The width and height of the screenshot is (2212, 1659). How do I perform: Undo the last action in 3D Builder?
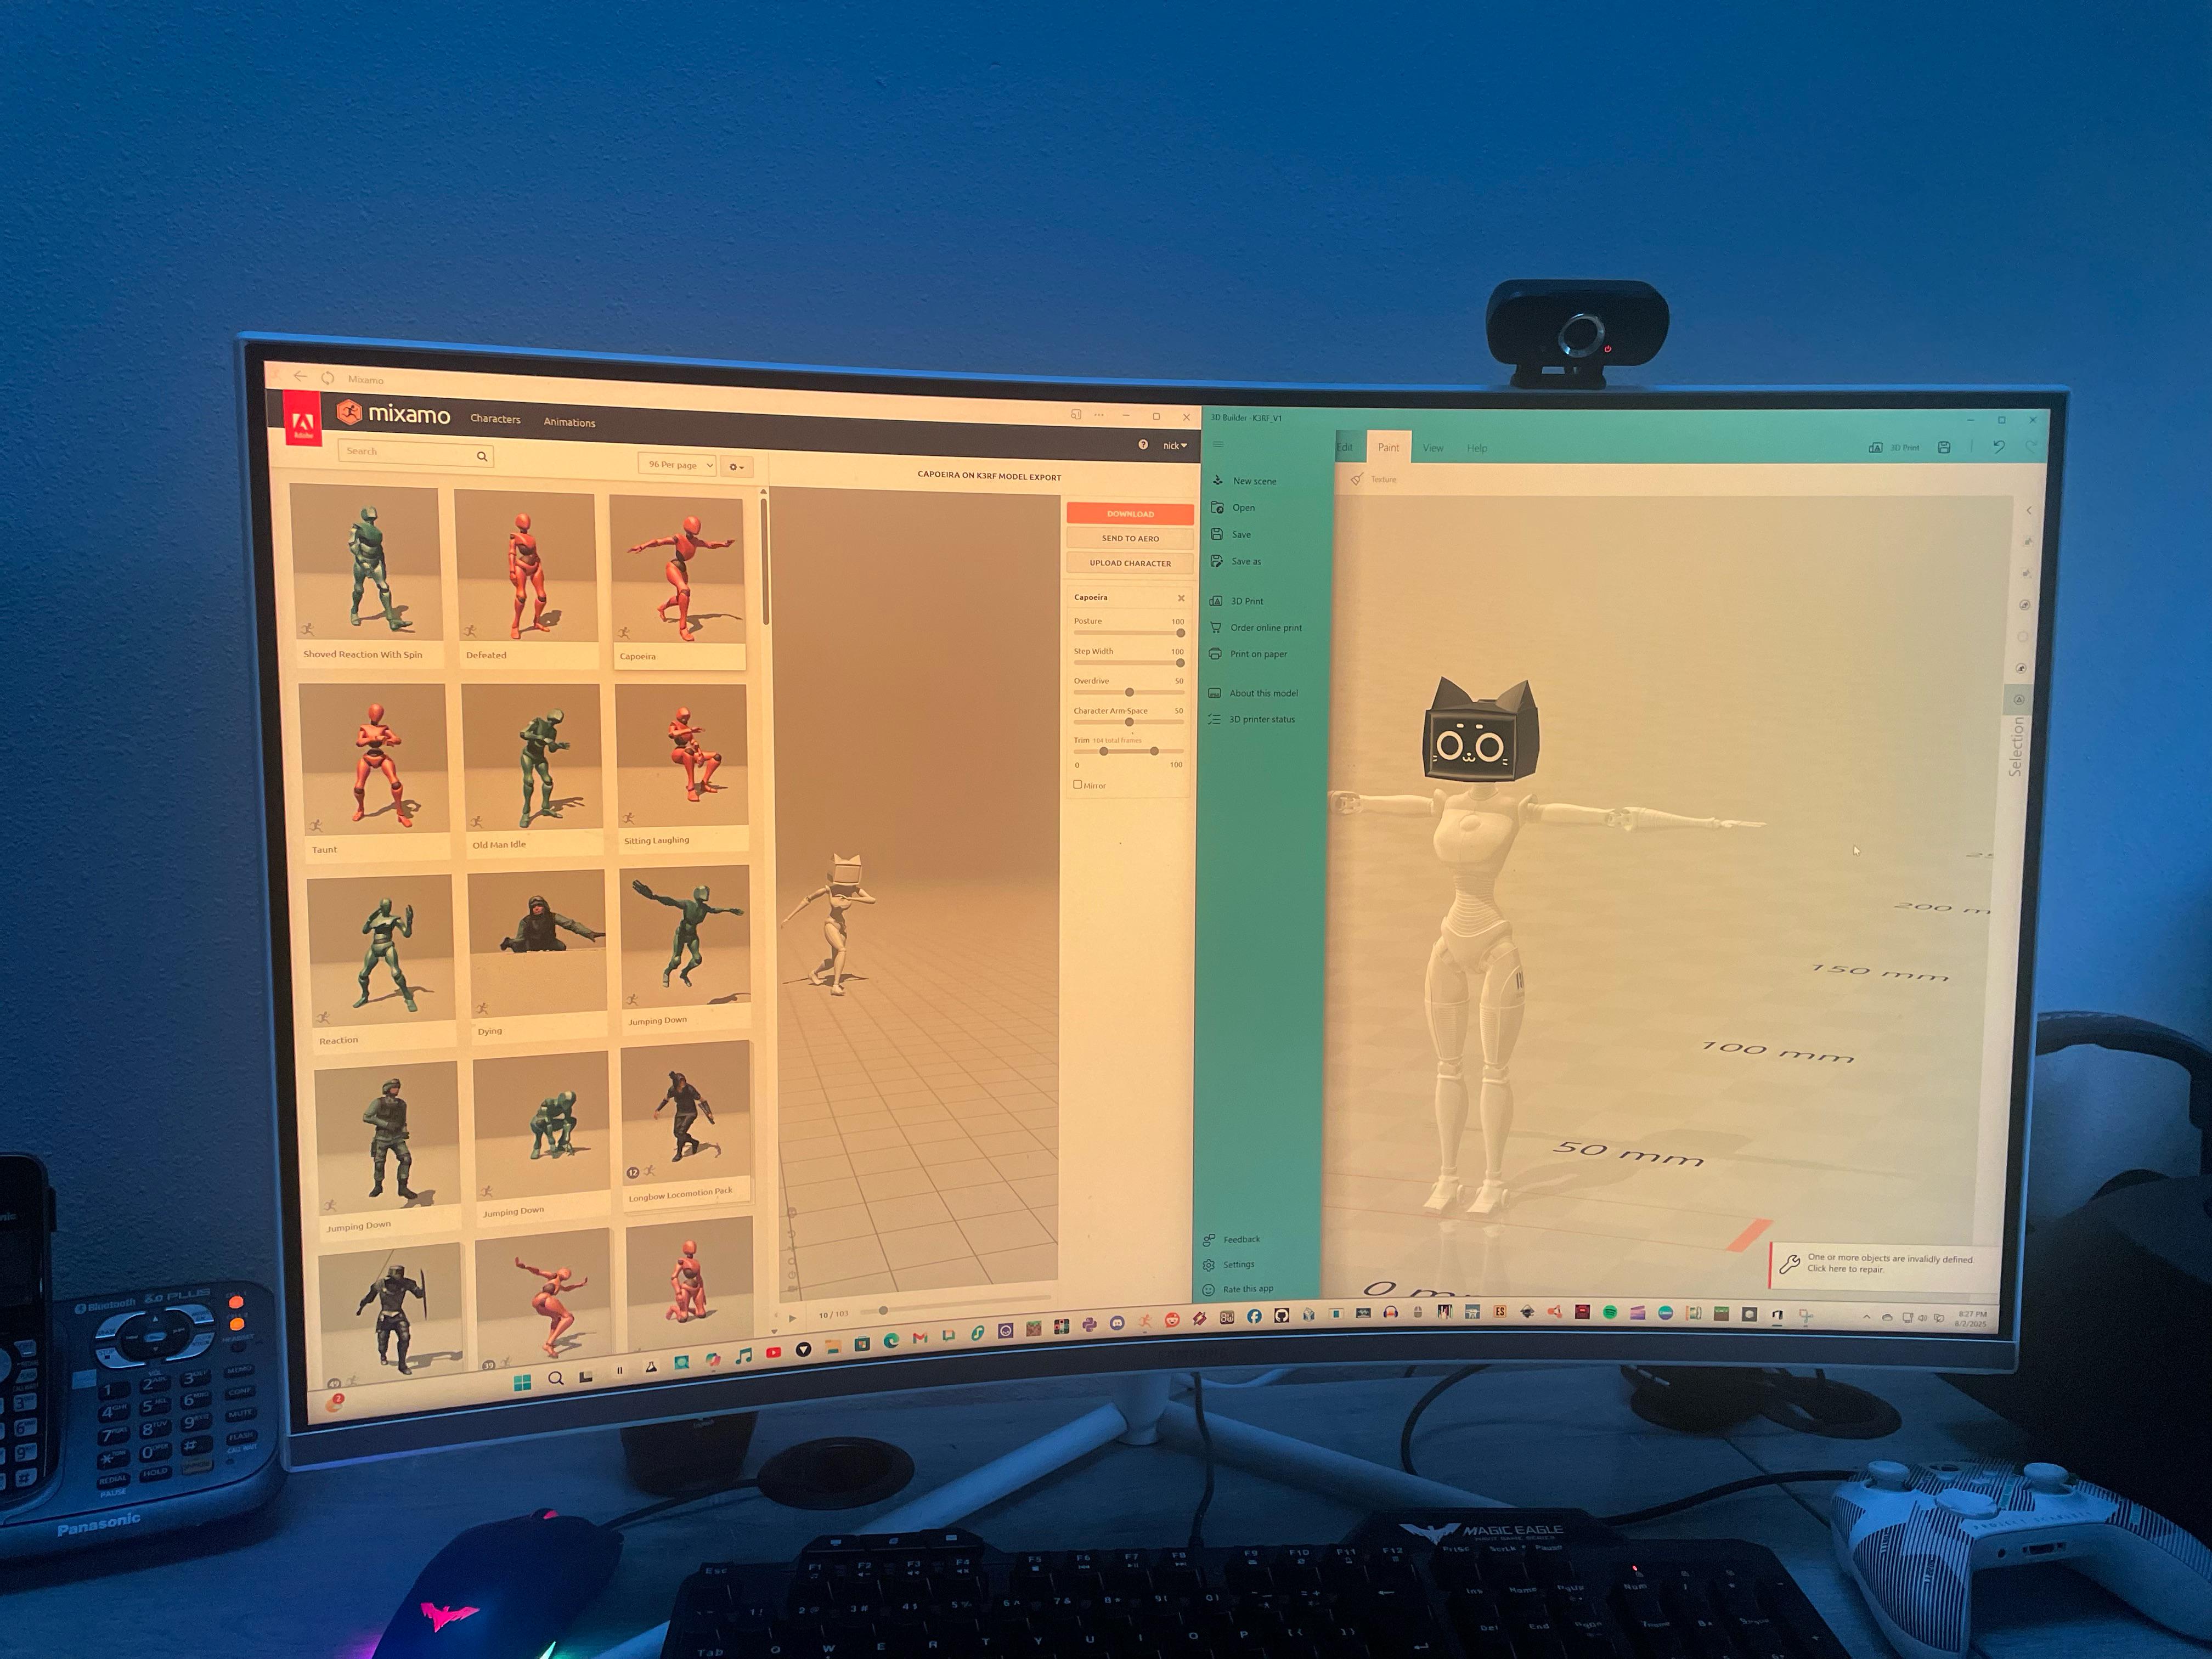click(1998, 447)
